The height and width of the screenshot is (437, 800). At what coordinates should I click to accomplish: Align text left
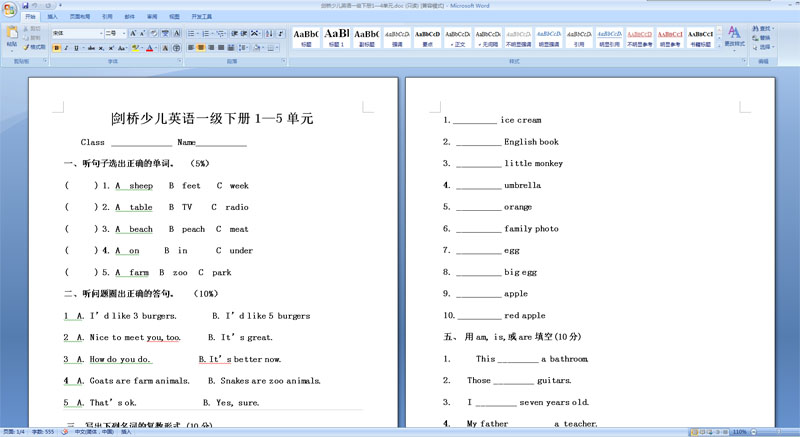tap(191, 48)
